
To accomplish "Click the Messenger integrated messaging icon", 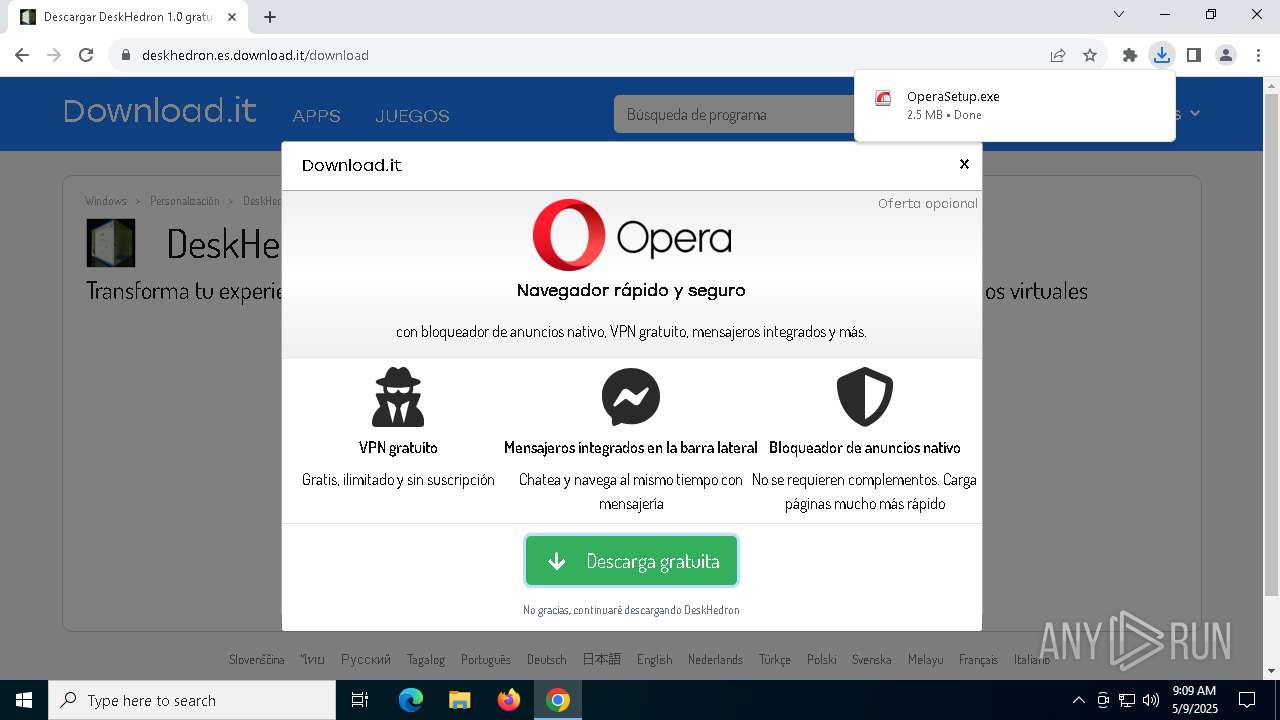I will tap(631, 397).
